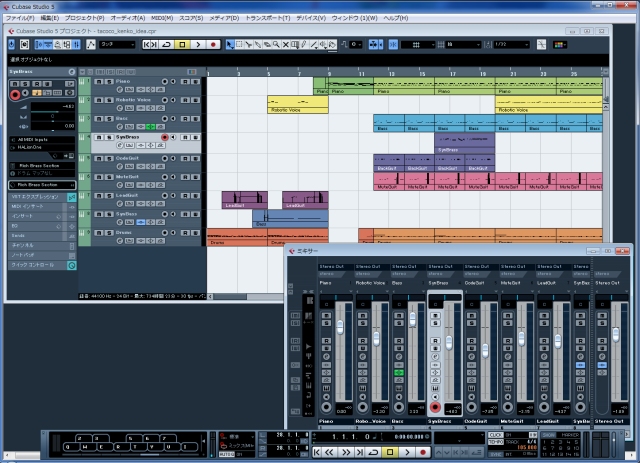Solo the Robotic Voice track

click(x=109, y=100)
